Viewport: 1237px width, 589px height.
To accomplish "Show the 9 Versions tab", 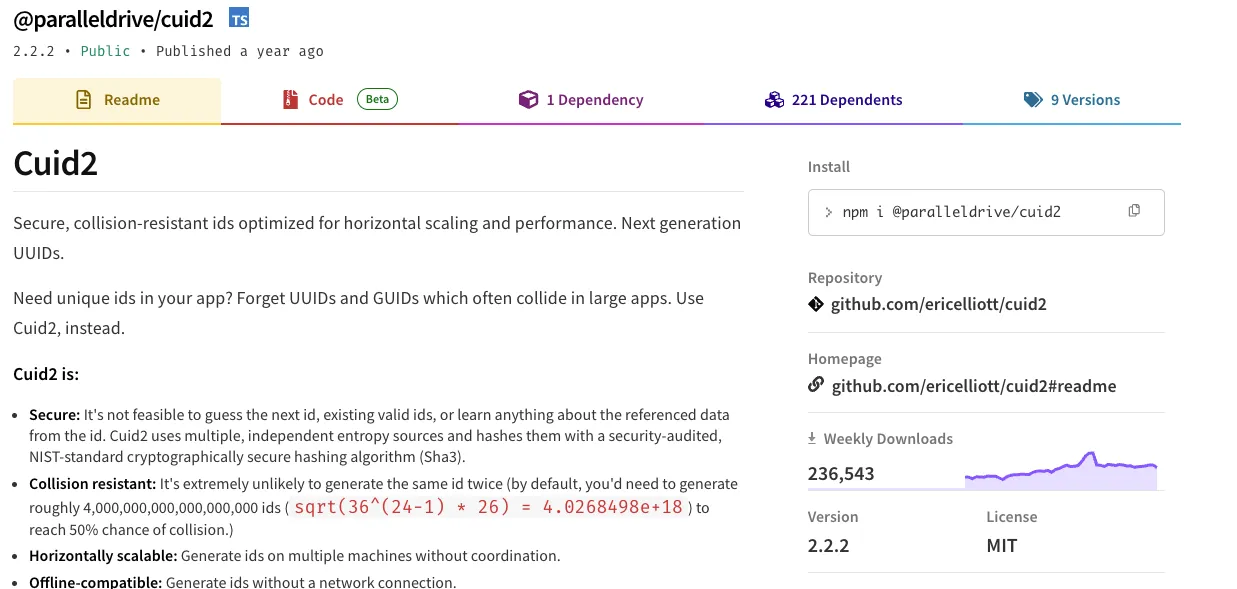I will [1084, 100].
